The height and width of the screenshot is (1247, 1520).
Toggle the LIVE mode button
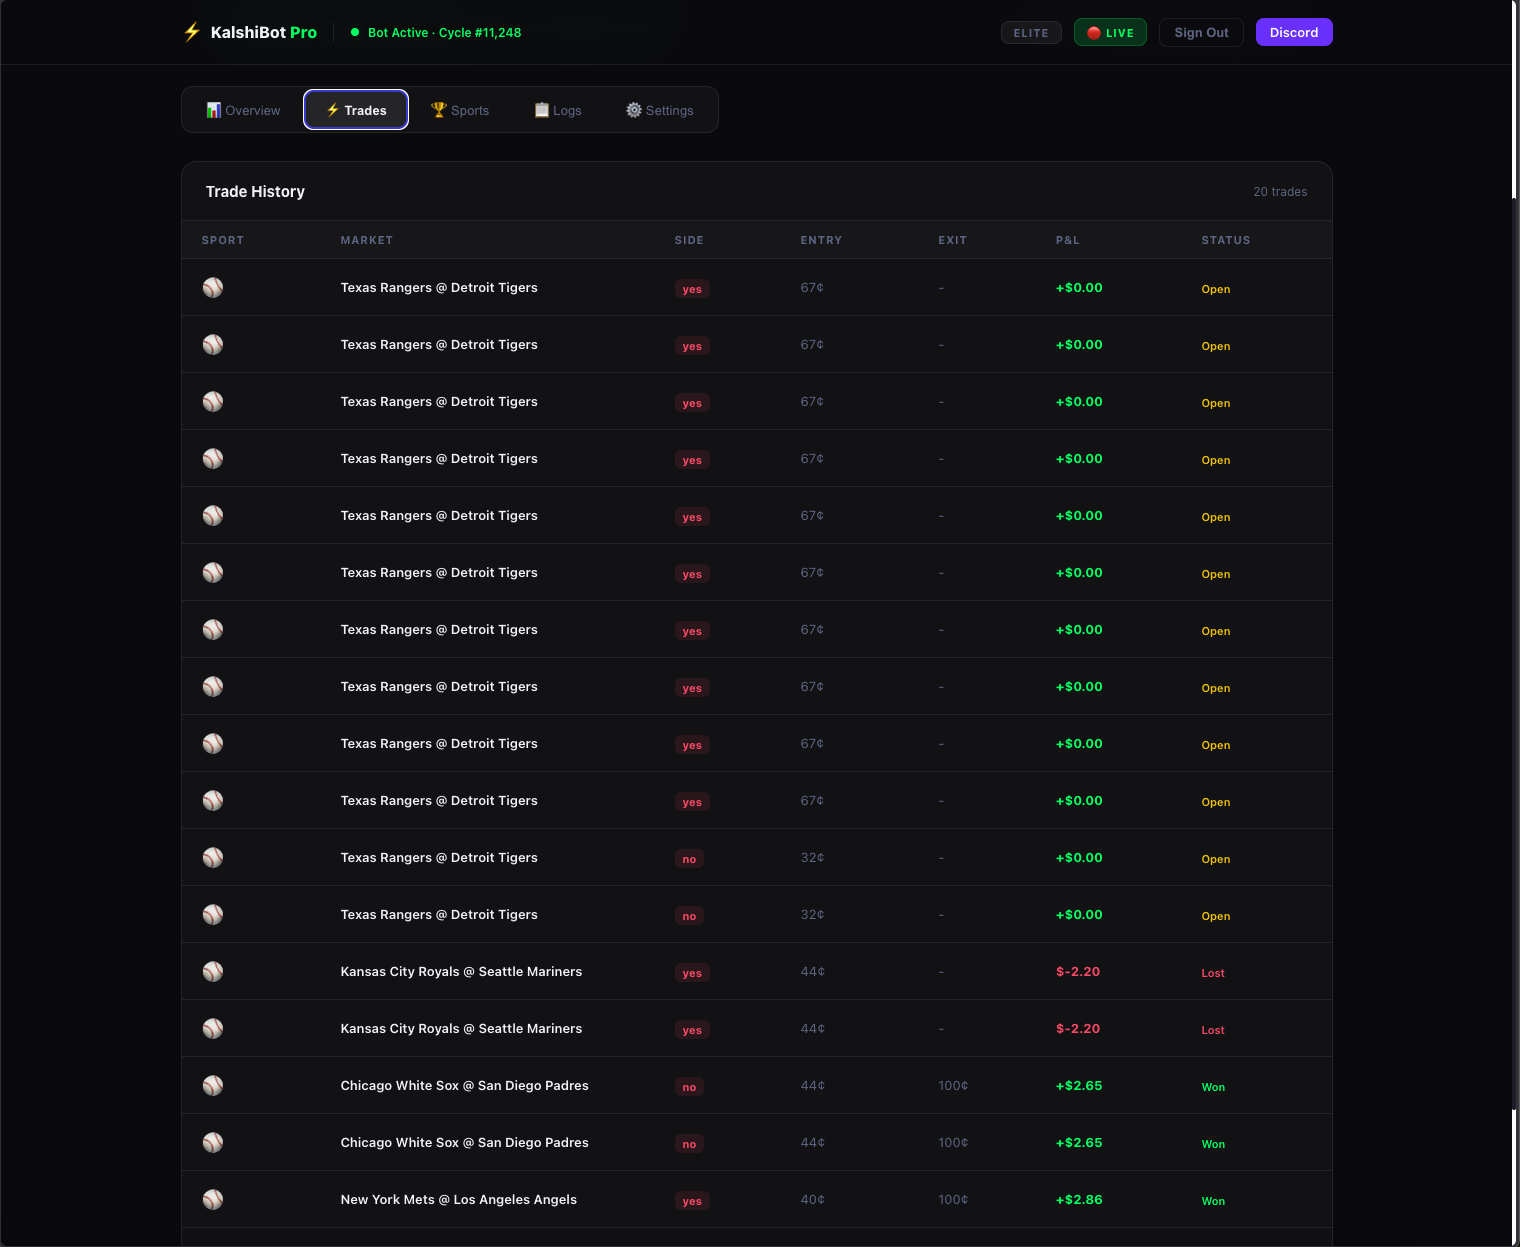point(1110,32)
